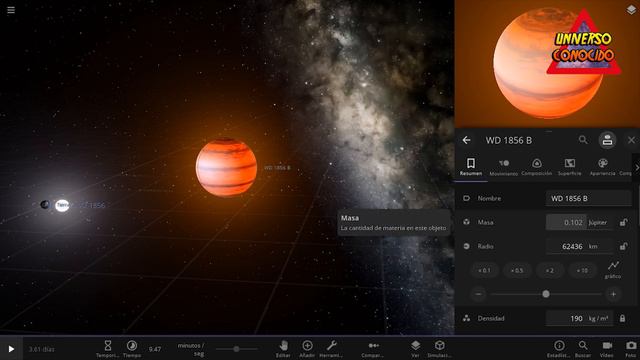Click the planet preview thumbnail
Viewport: 640px width, 360px height.
pos(547,64)
